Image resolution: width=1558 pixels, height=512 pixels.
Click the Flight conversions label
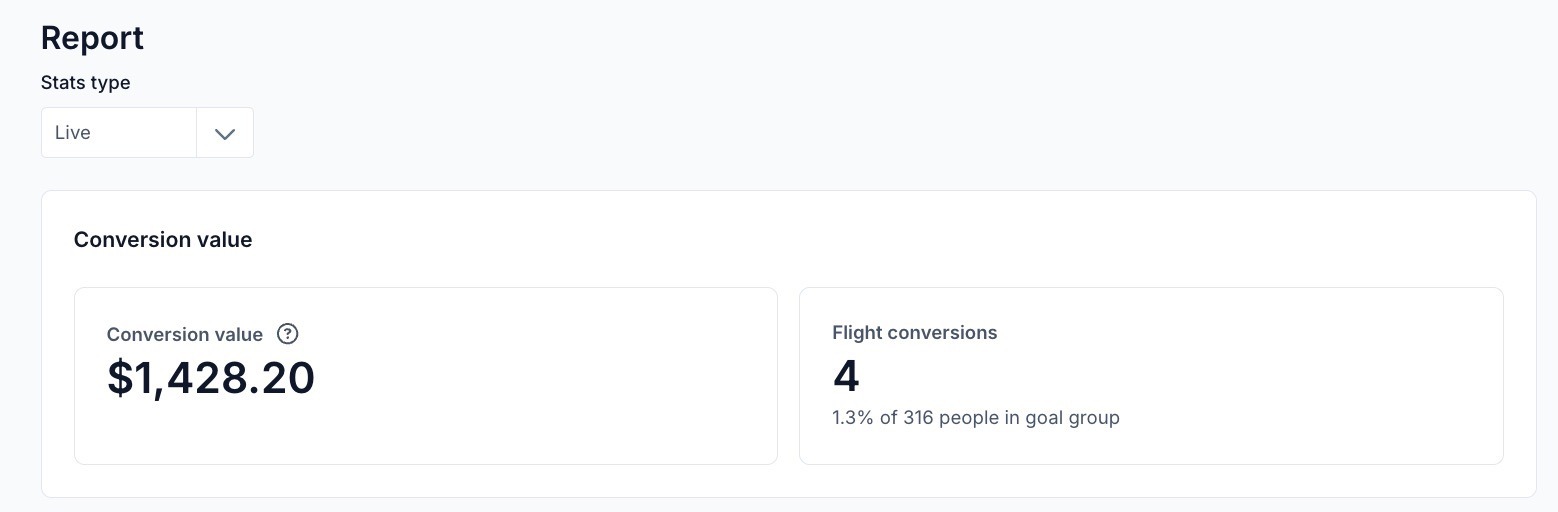(x=914, y=333)
